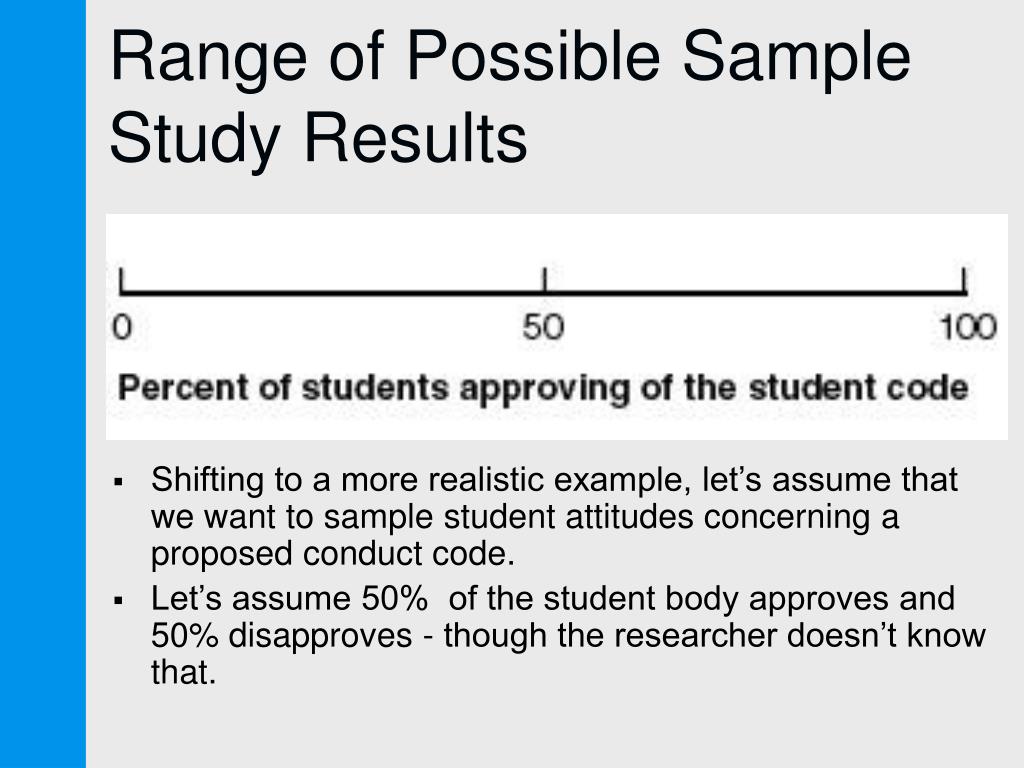Image resolution: width=1024 pixels, height=768 pixels.
Task: Click the final word 'that.' in second bullet
Action: (x=184, y=672)
